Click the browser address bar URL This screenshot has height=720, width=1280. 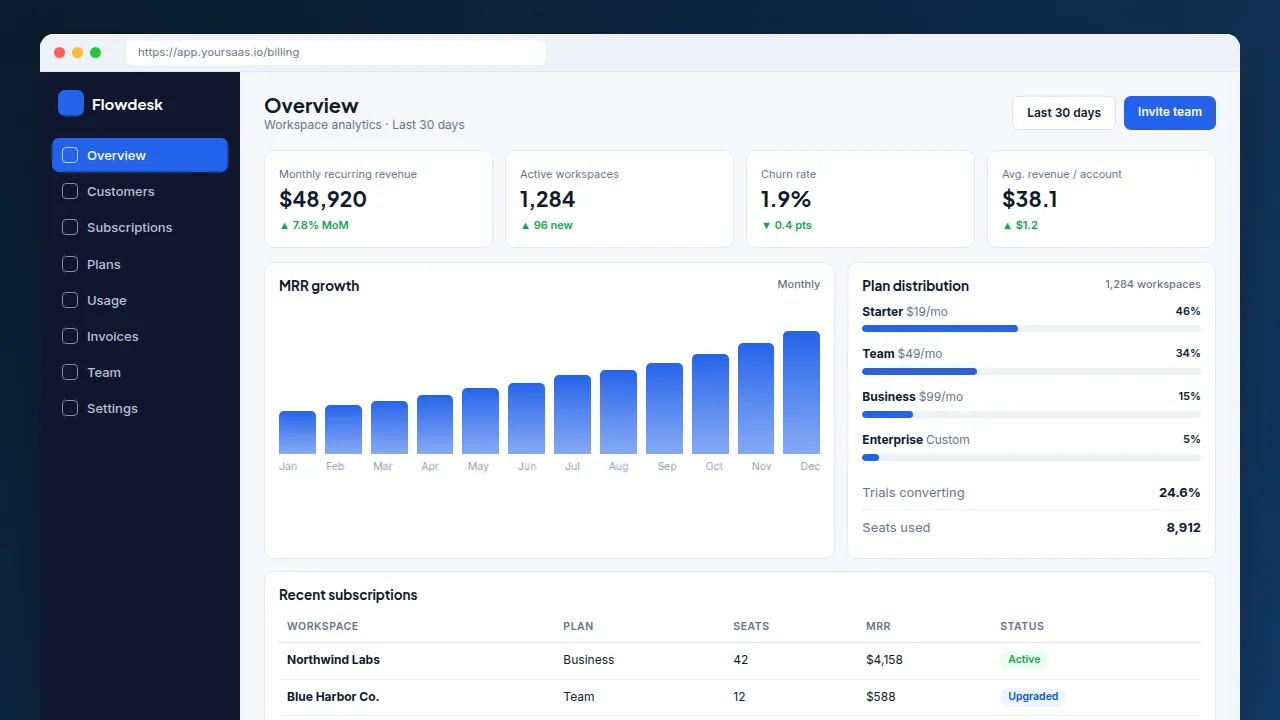tap(218, 52)
